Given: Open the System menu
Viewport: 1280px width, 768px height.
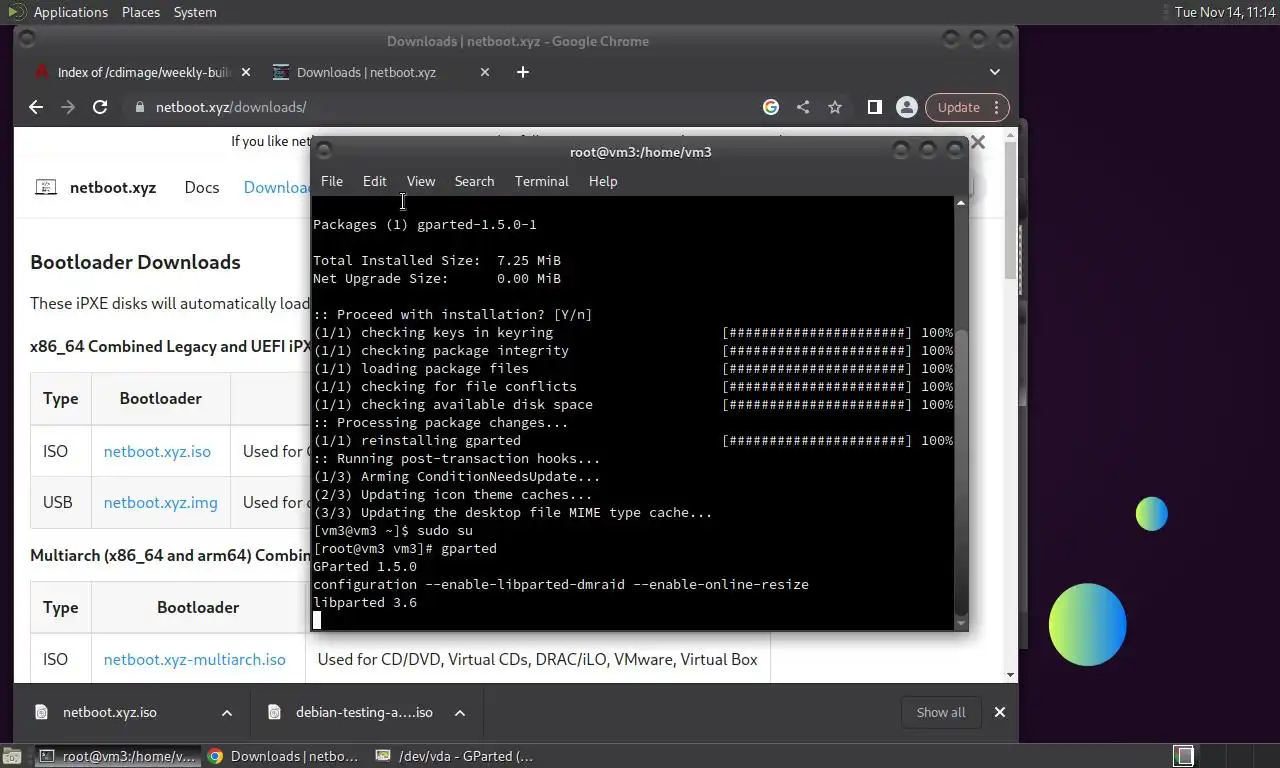Looking at the screenshot, I should (x=195, y=12).
